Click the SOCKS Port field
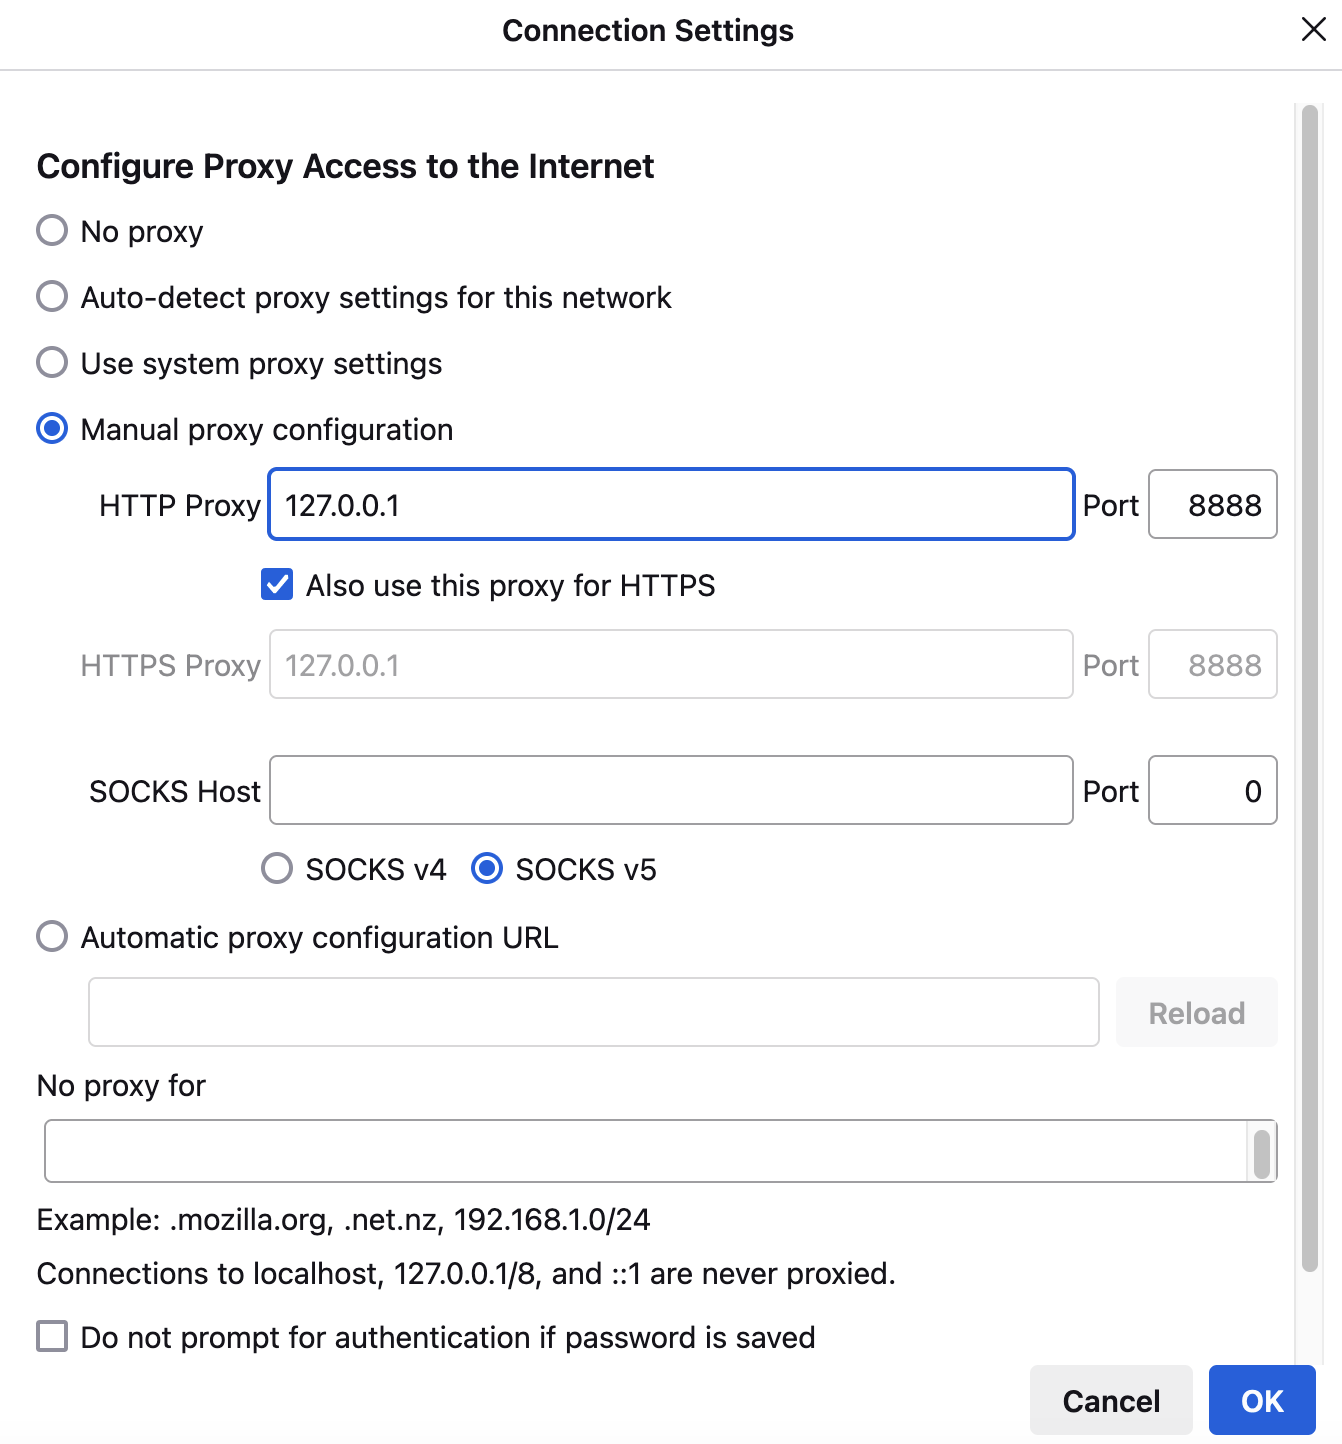 (1212, 790)
